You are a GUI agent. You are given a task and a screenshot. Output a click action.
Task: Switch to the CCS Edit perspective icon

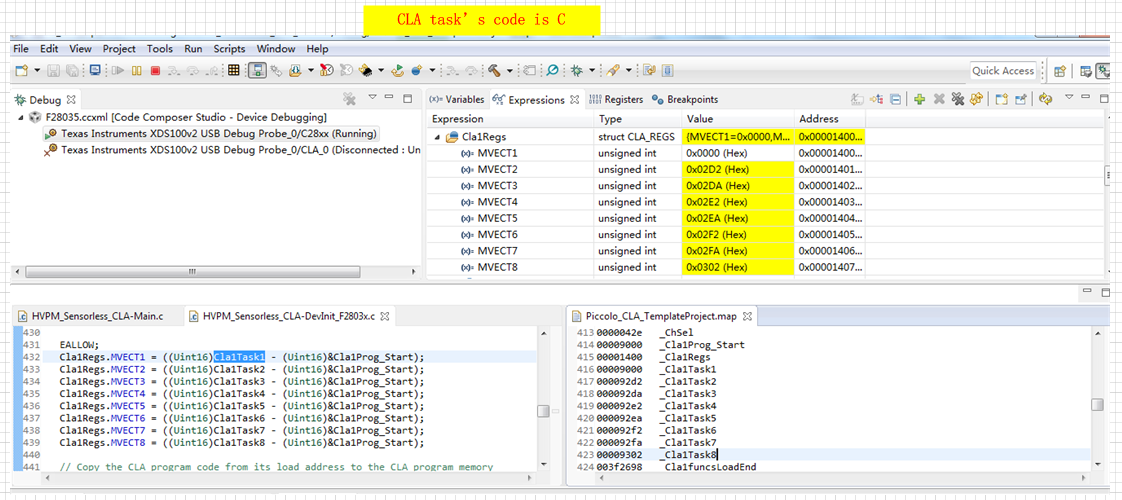1086,71
